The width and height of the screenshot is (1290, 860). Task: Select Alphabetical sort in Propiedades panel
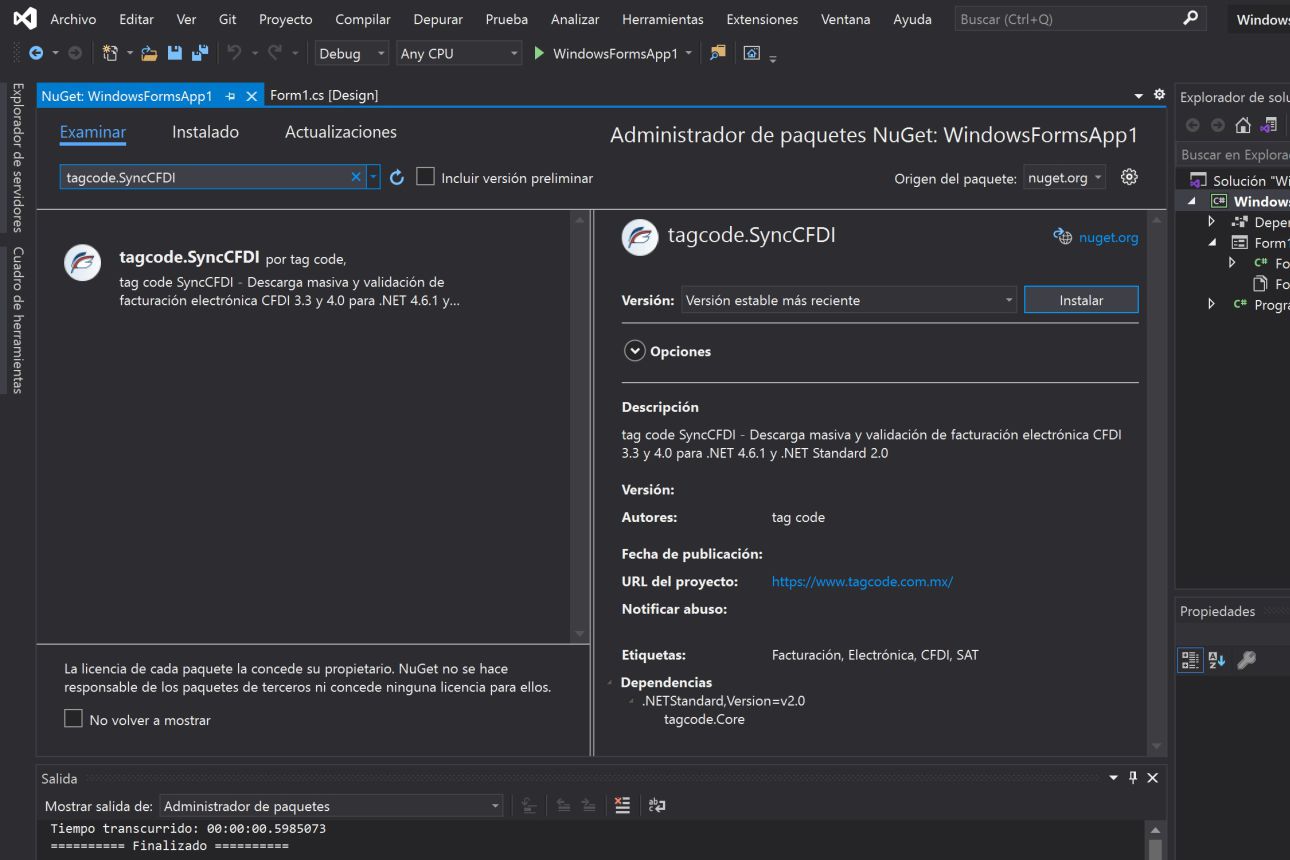click(x=1217, y=660)
